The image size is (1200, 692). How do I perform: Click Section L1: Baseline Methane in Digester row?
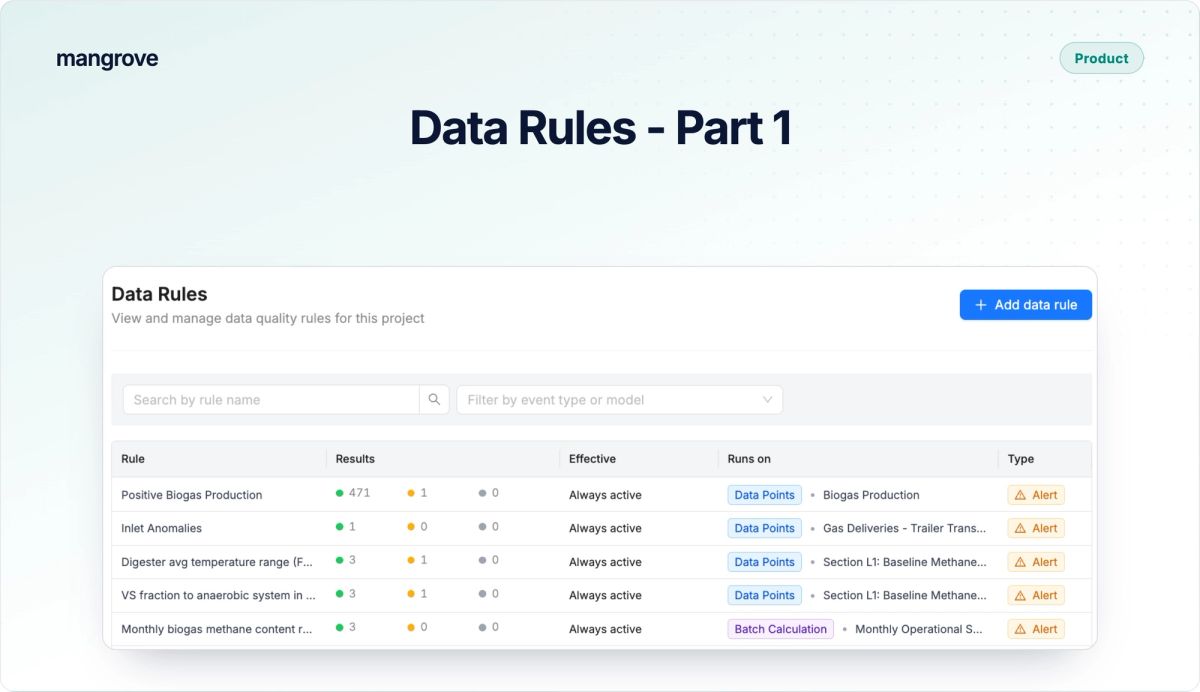[x=905, y=562]
